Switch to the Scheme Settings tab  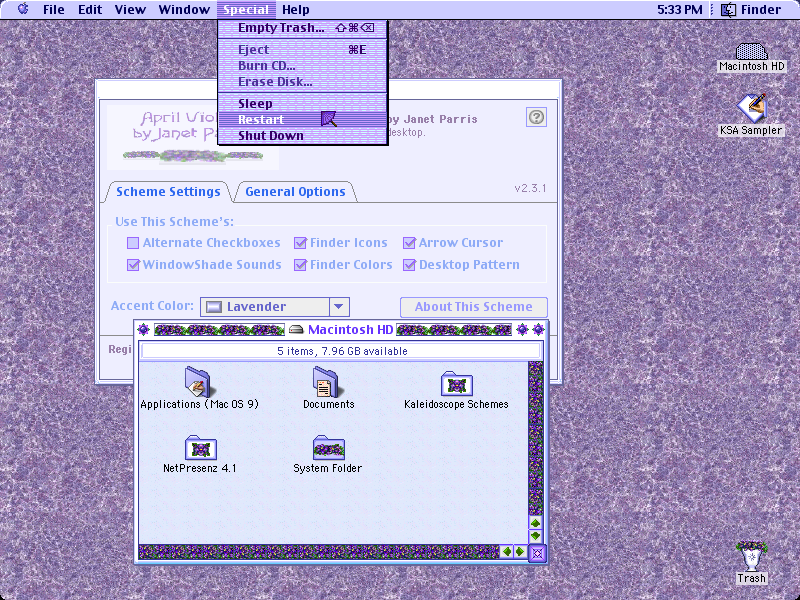pyautogui.click(x=168, y=192)
